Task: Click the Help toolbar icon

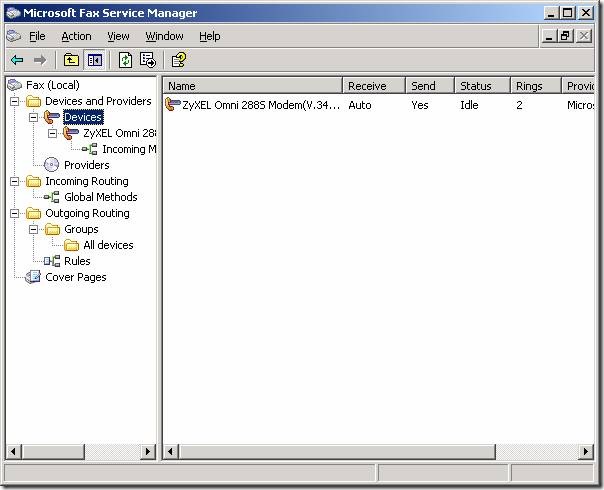Action: [179, 60]
